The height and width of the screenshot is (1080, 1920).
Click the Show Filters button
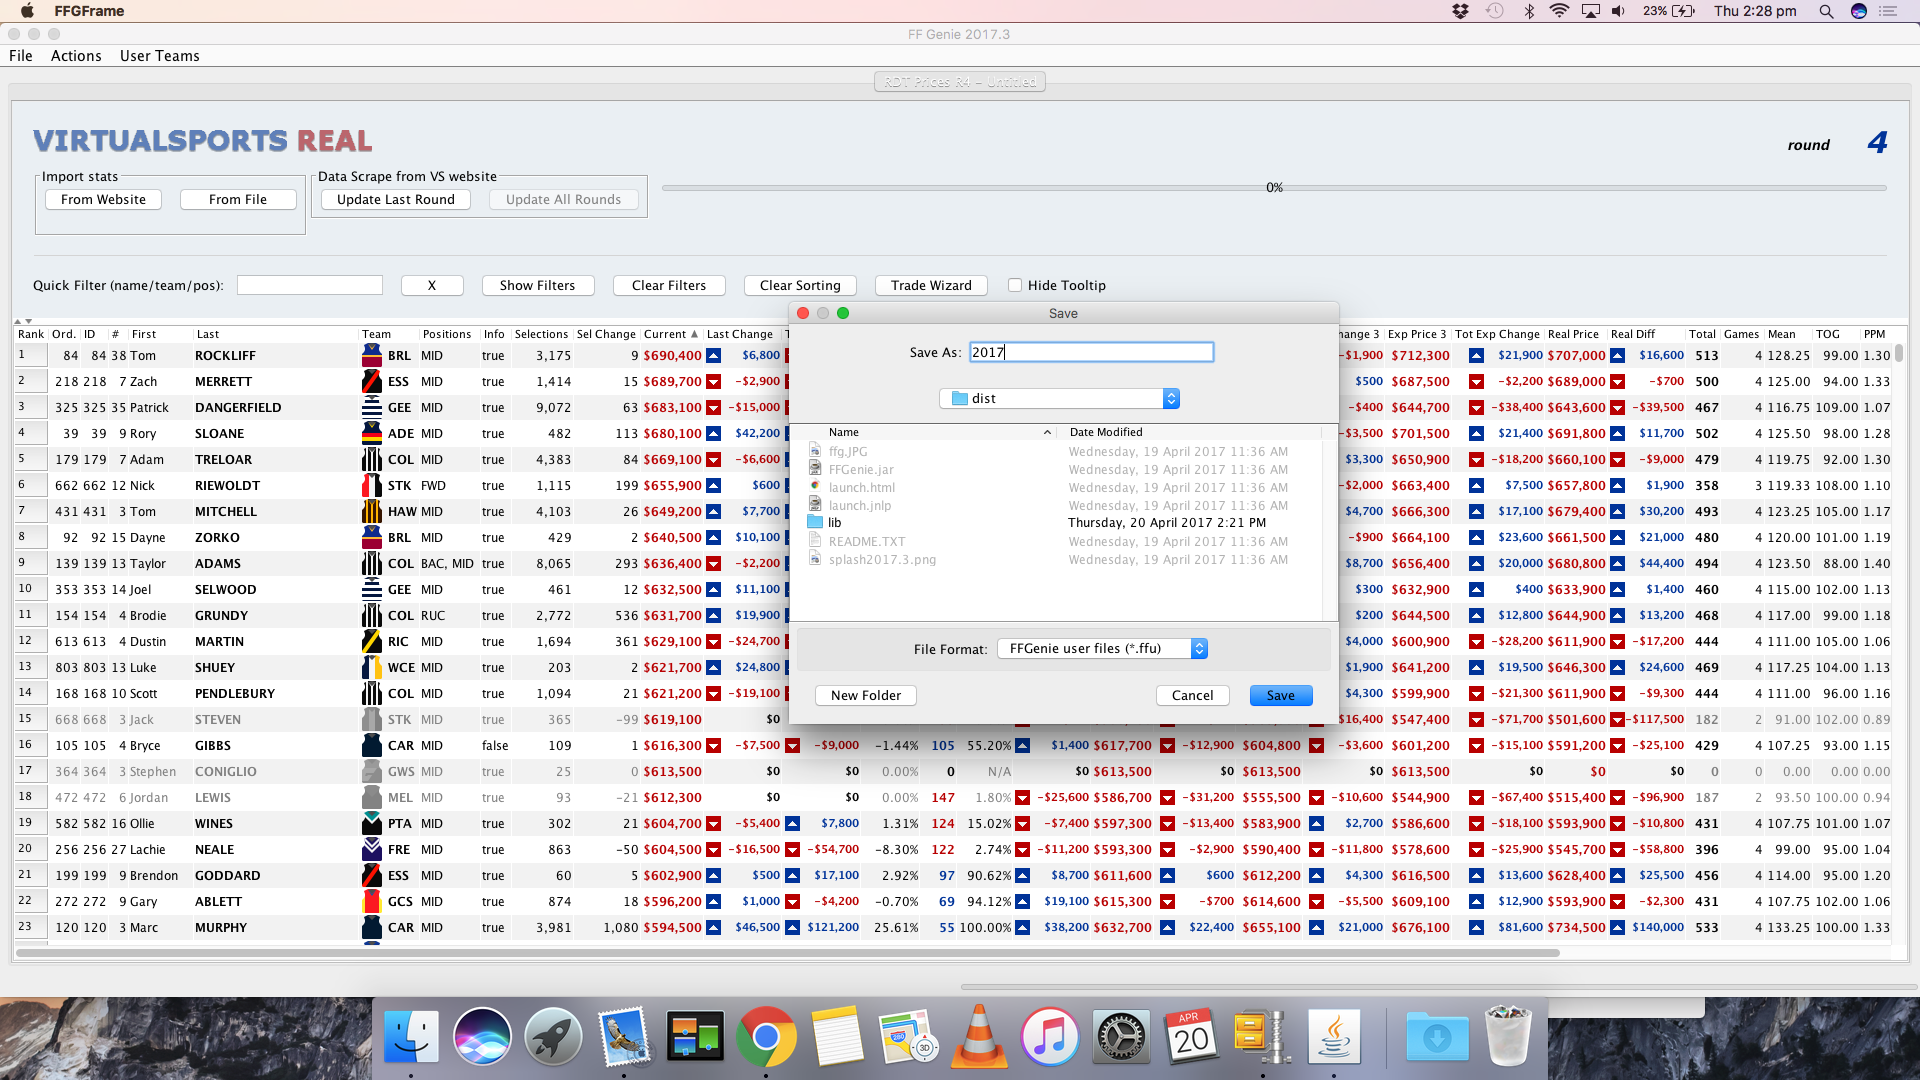click(538, 285)
